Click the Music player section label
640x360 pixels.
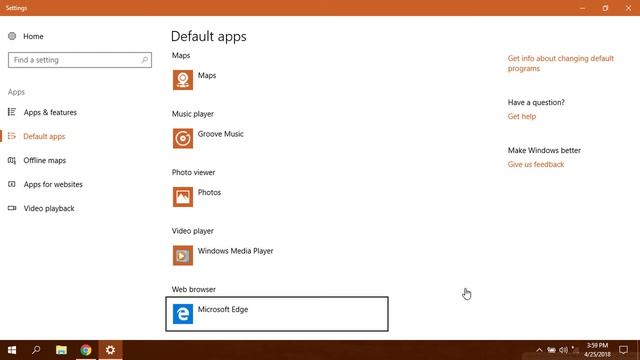(x=193, y=114)
